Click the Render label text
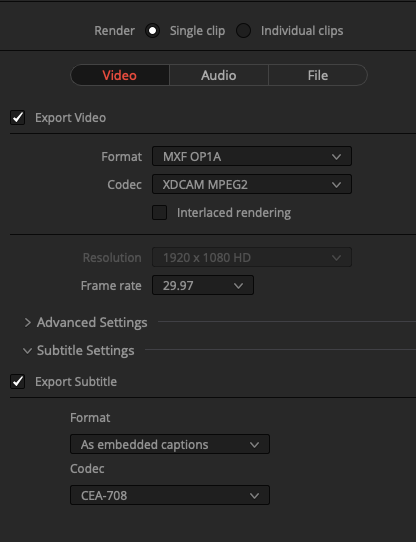 coord(114,31)
